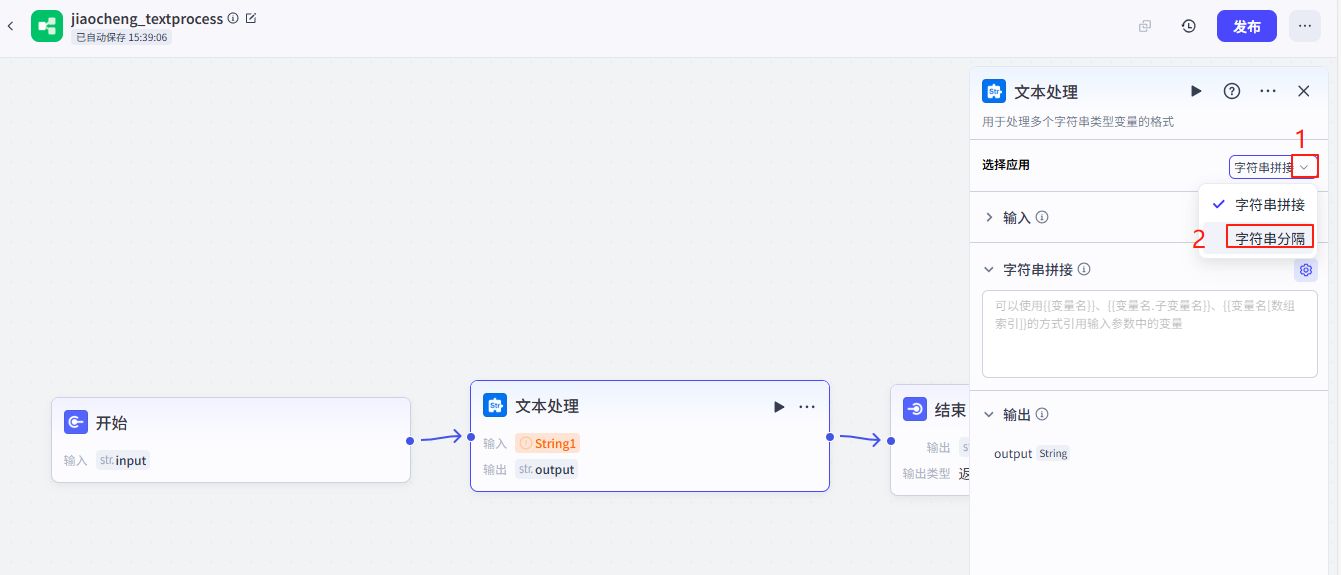Click the output String variable row
The image size is (1341, 575).
pyautogui.click(x=1031, y=453)
